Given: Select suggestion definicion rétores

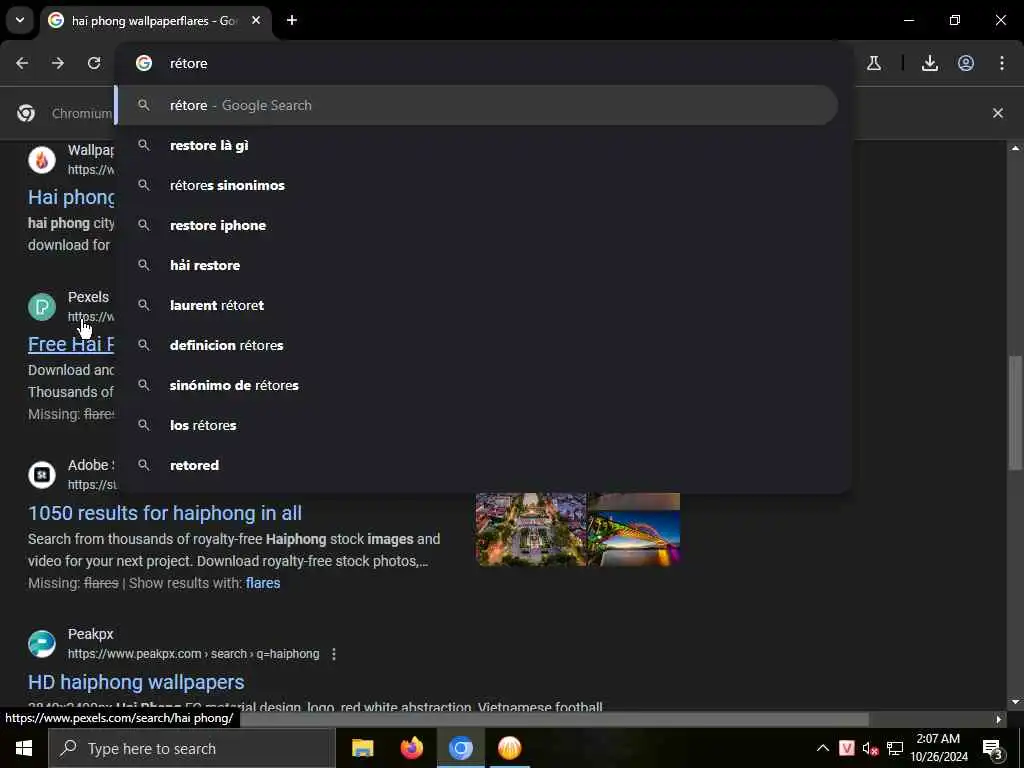Looking at the screenshot, I should point(477,345).
